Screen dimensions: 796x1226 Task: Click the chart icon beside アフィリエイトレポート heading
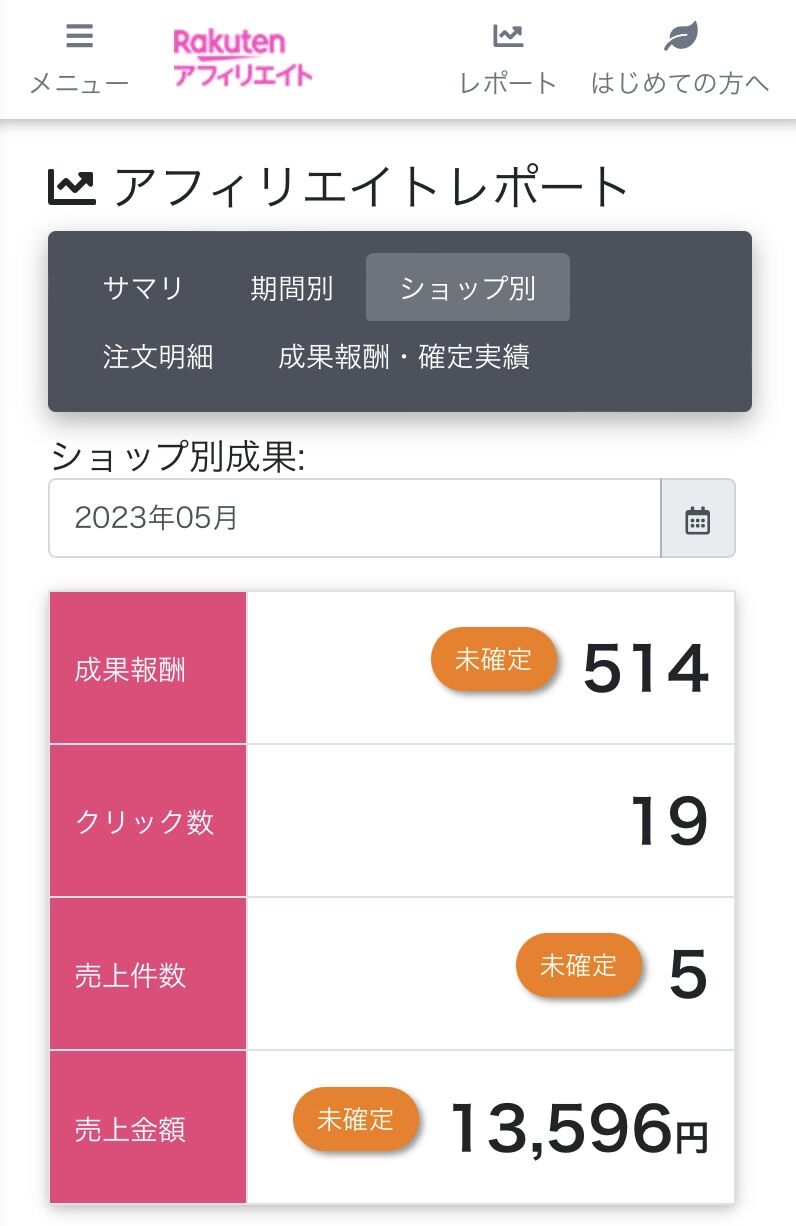pos(72,187)
